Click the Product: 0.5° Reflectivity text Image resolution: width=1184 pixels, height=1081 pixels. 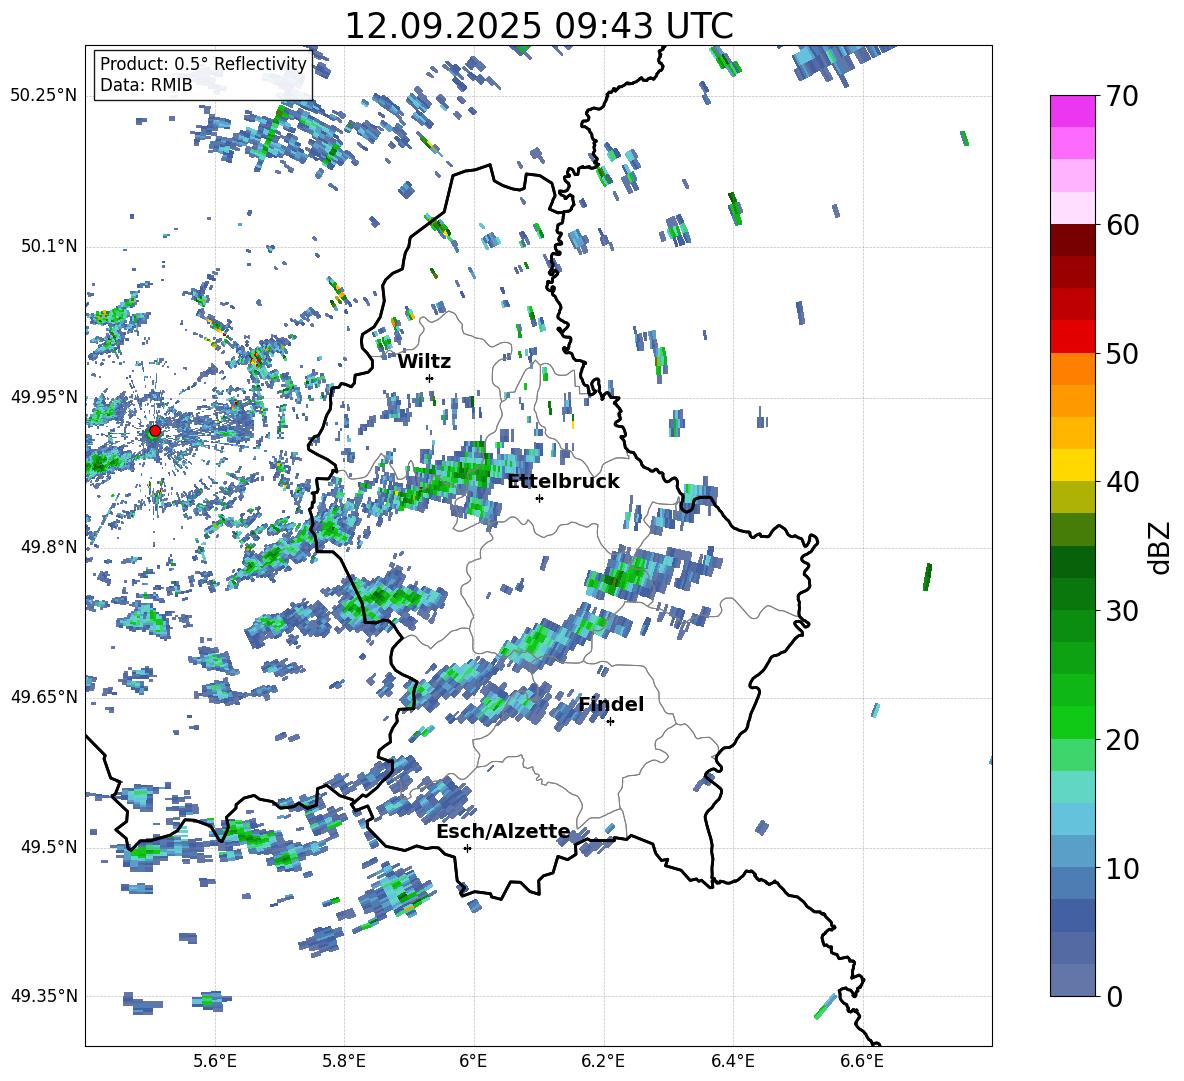coord(203,64)
